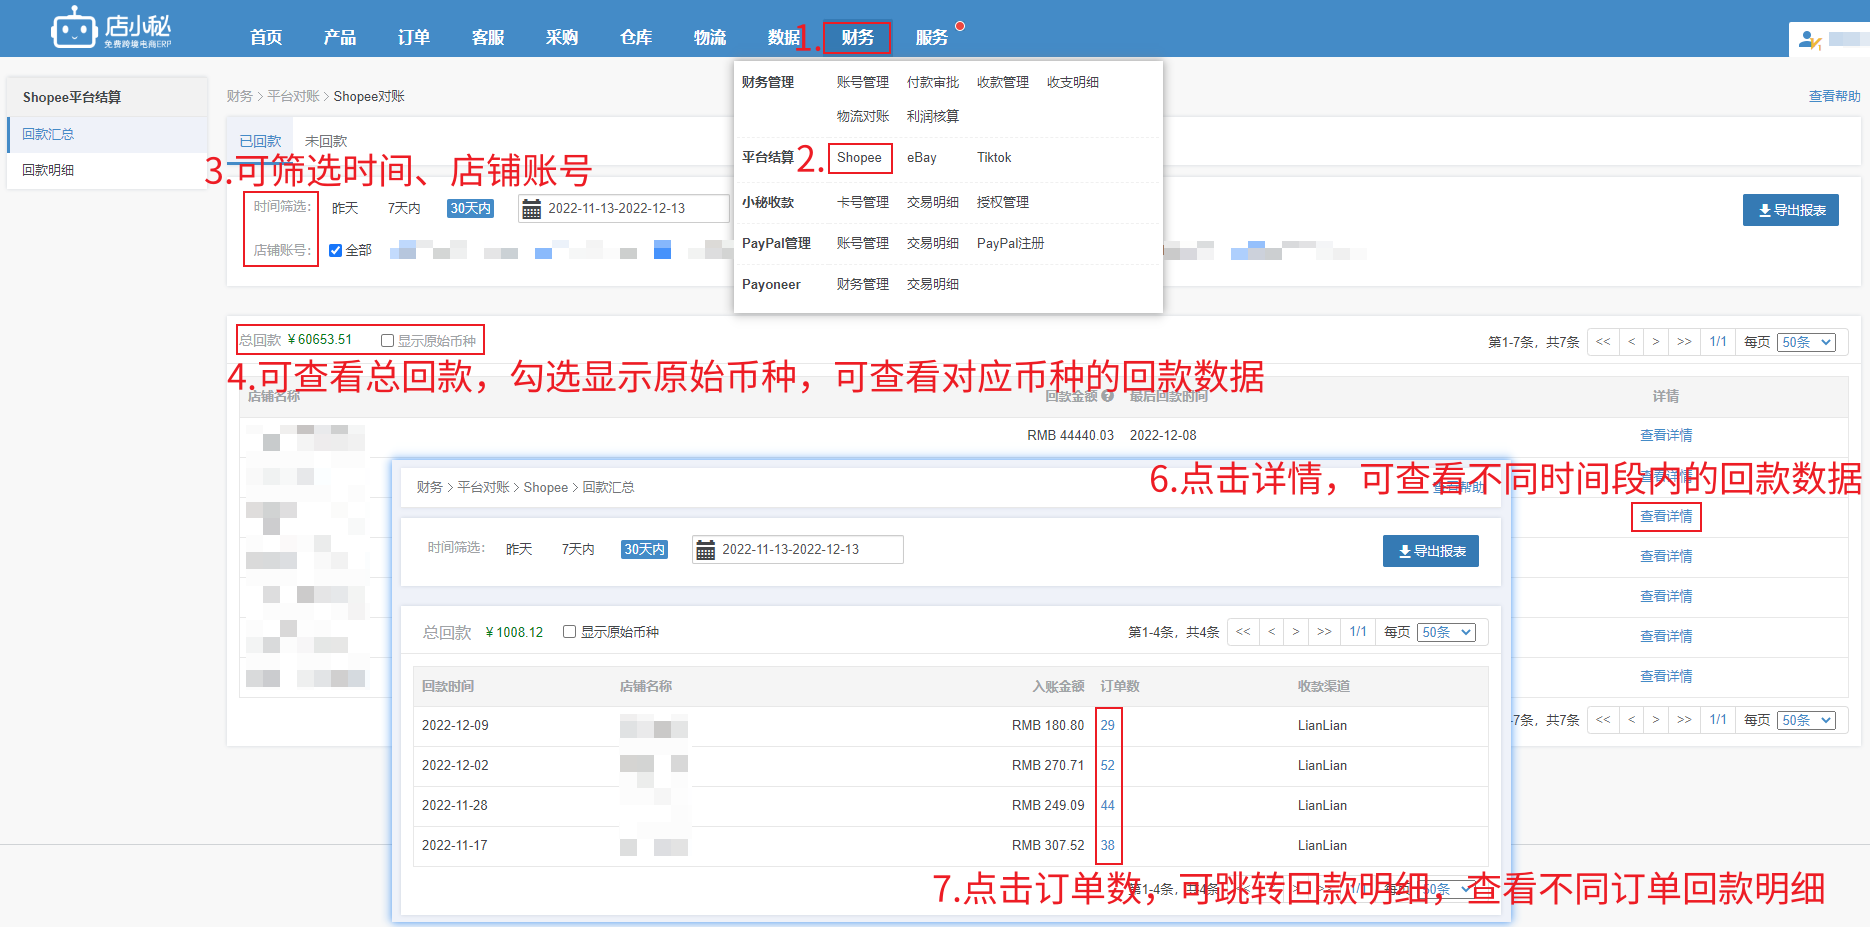The image size is (1870, 927).
Task: Switch to 已回款 tab
Action: pyautogui.click(x=260, y=141)
